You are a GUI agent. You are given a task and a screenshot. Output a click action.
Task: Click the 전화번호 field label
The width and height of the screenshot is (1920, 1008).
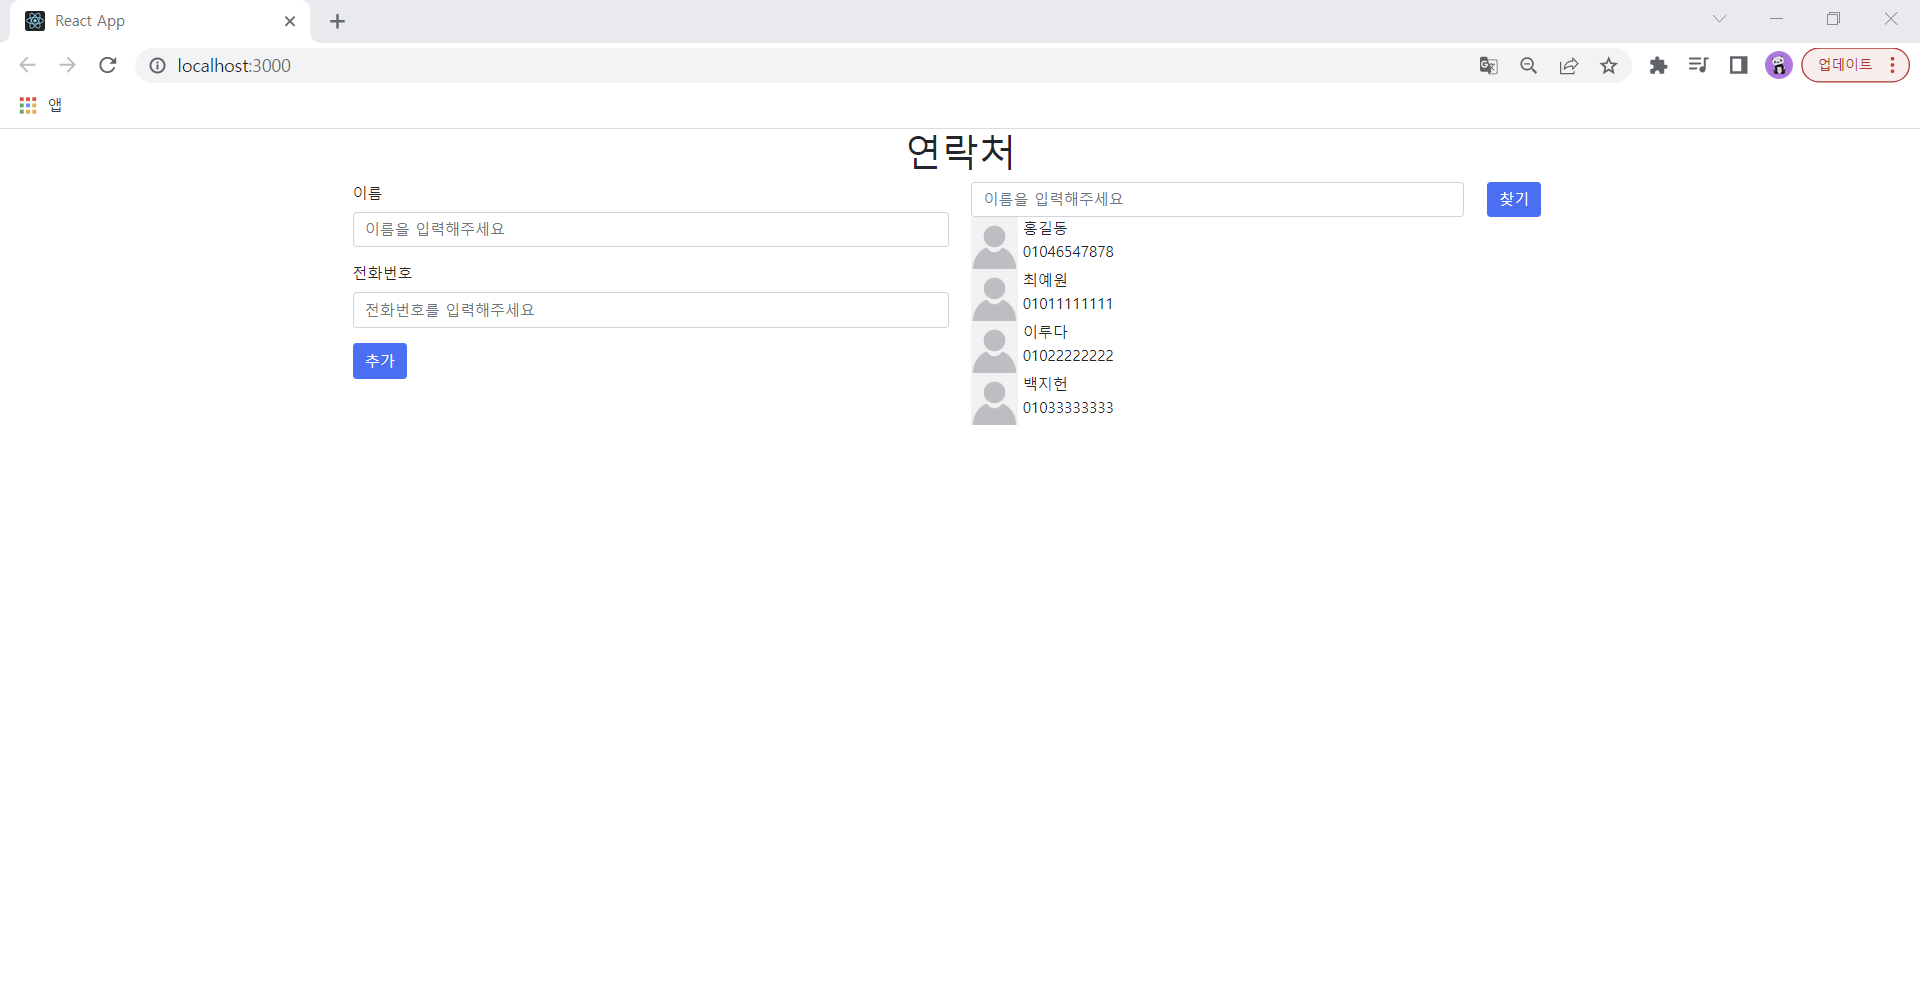coord(382,273)
